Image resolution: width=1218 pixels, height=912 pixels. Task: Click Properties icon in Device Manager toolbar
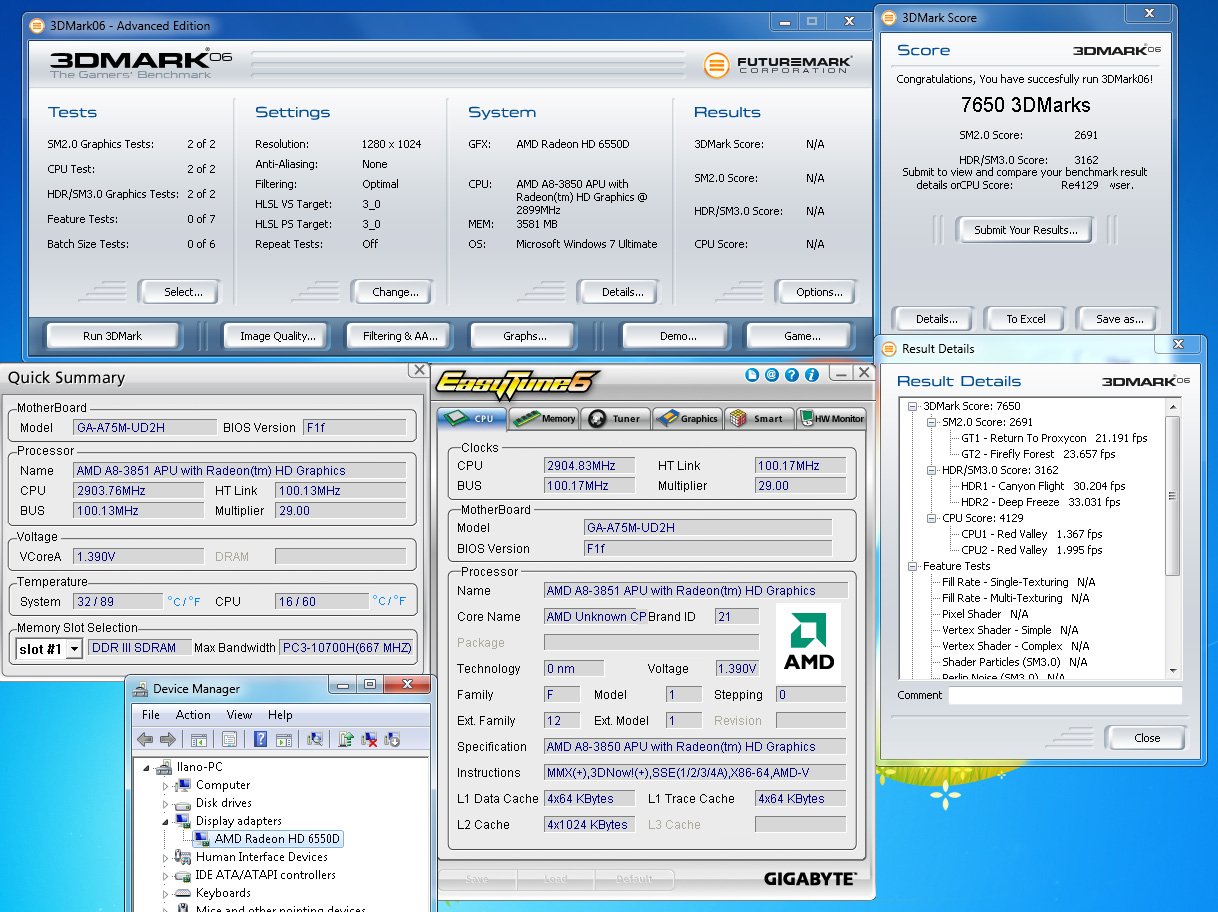pos(229,740)
